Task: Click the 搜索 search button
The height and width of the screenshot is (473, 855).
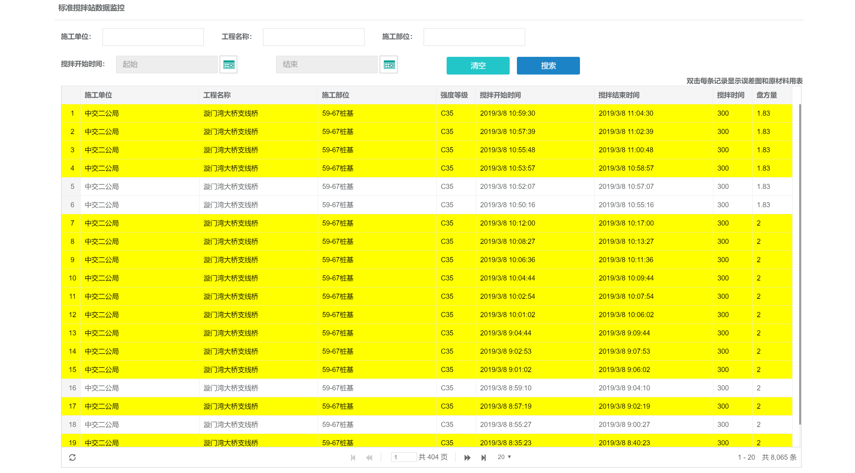Action: [548, 65]
